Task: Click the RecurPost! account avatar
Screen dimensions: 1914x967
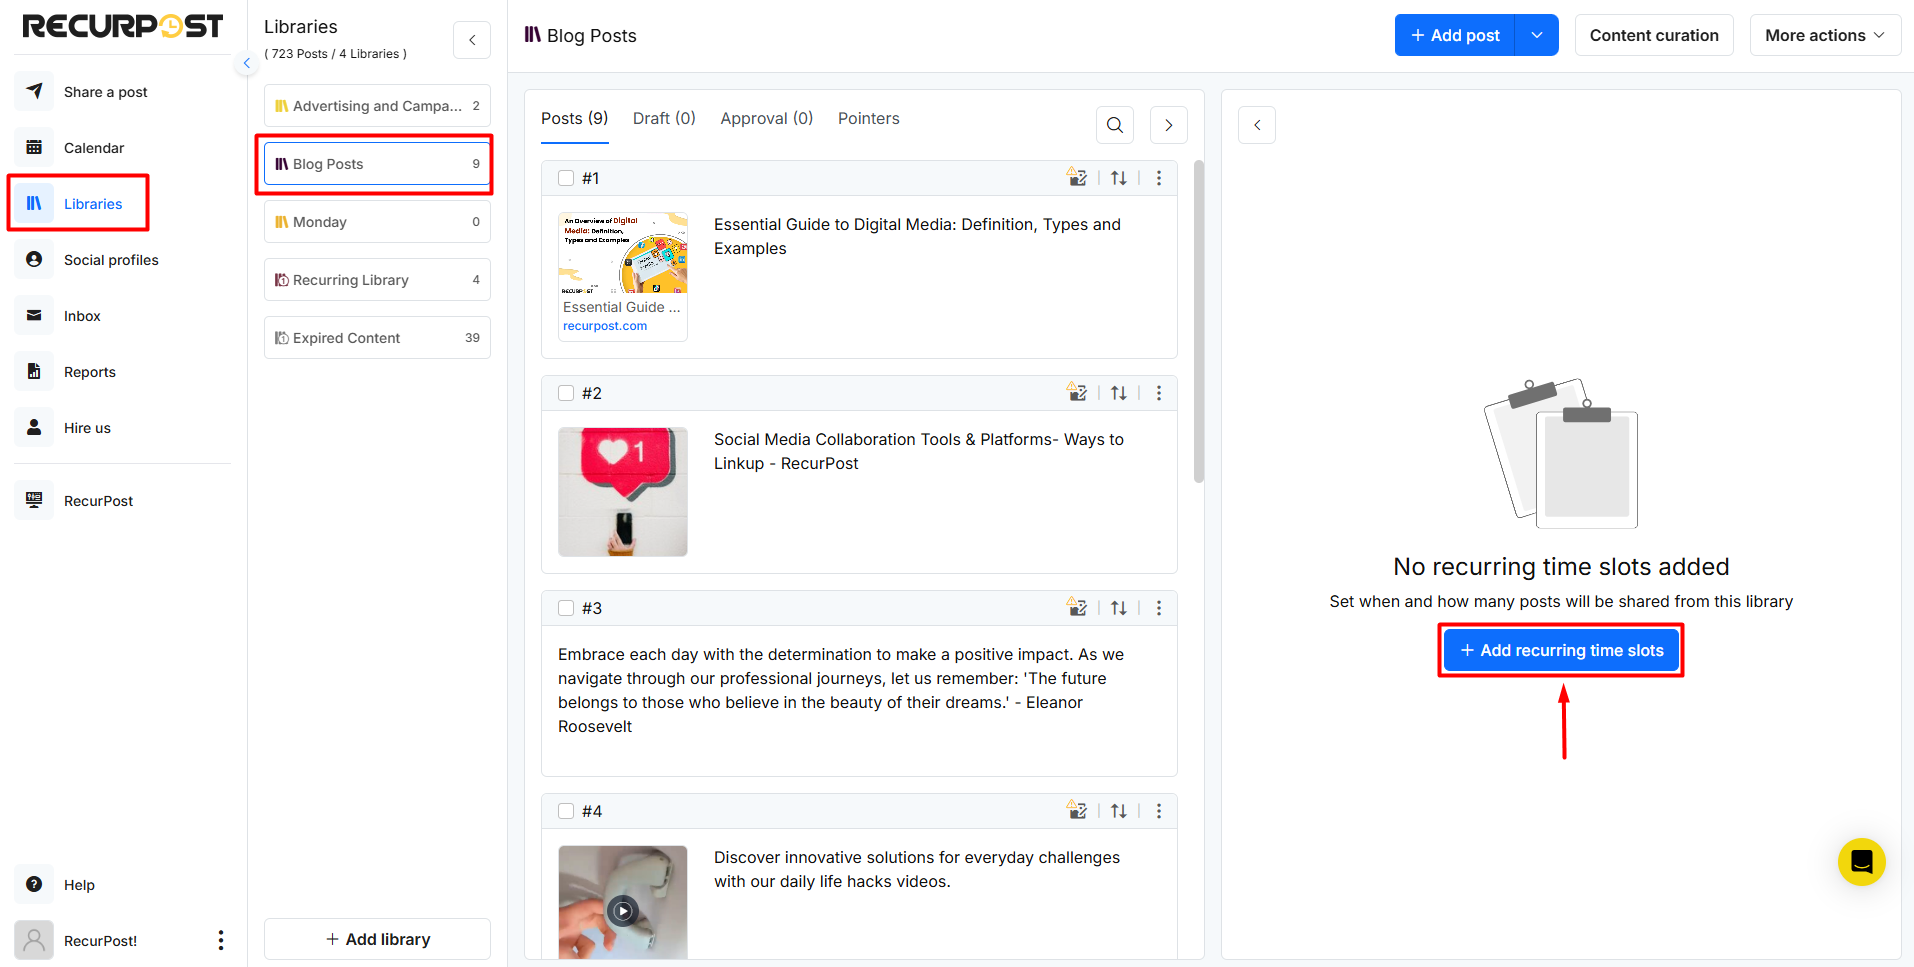Action: tap(34, 940)
